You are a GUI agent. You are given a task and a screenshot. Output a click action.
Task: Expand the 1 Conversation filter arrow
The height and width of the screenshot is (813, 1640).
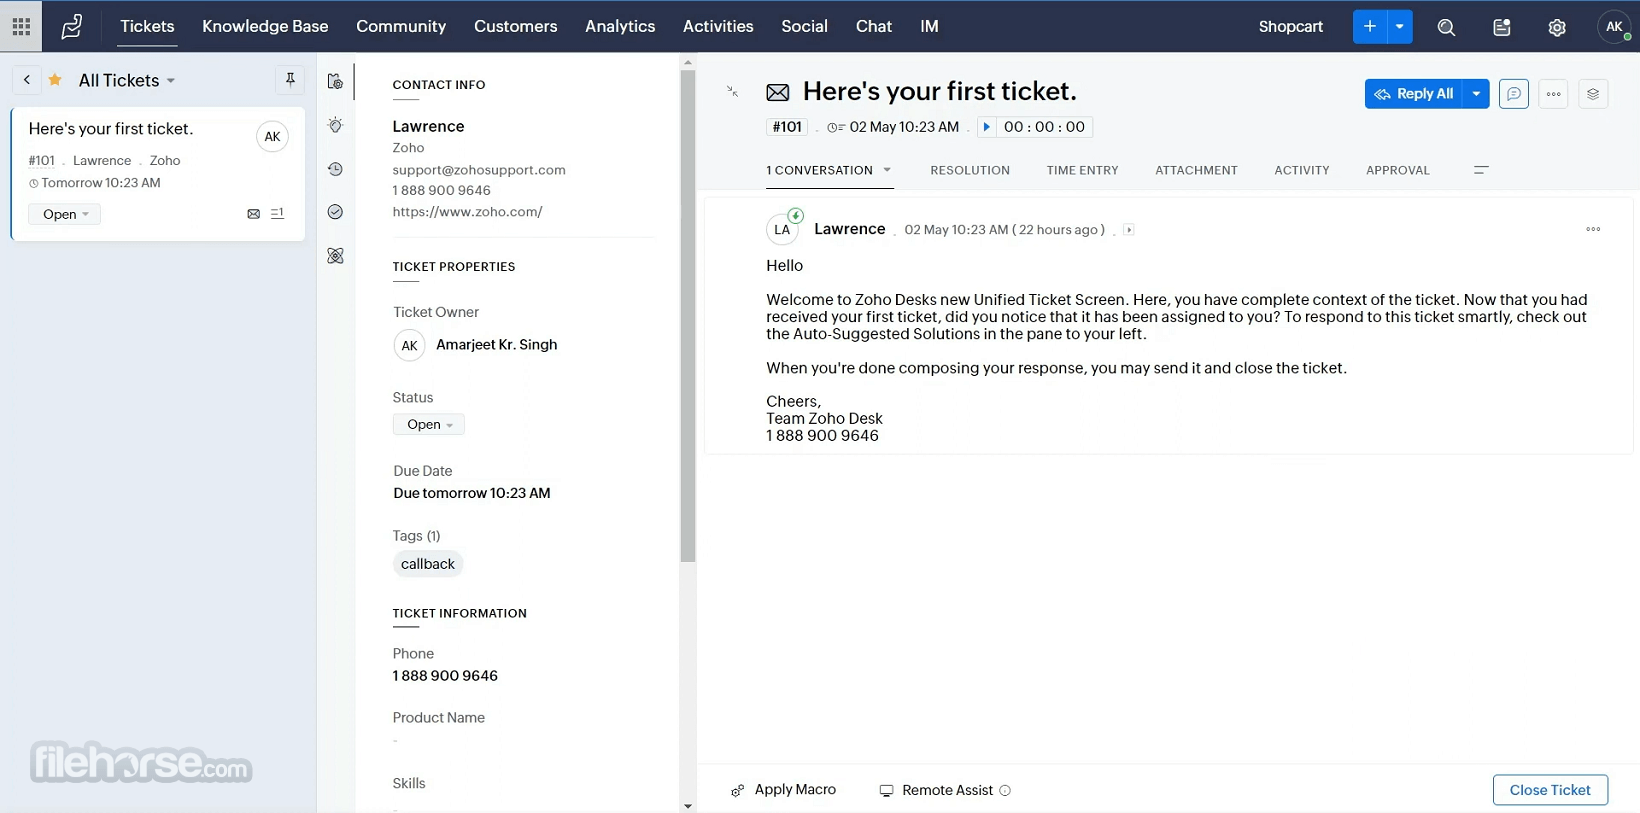pos(887,170)
